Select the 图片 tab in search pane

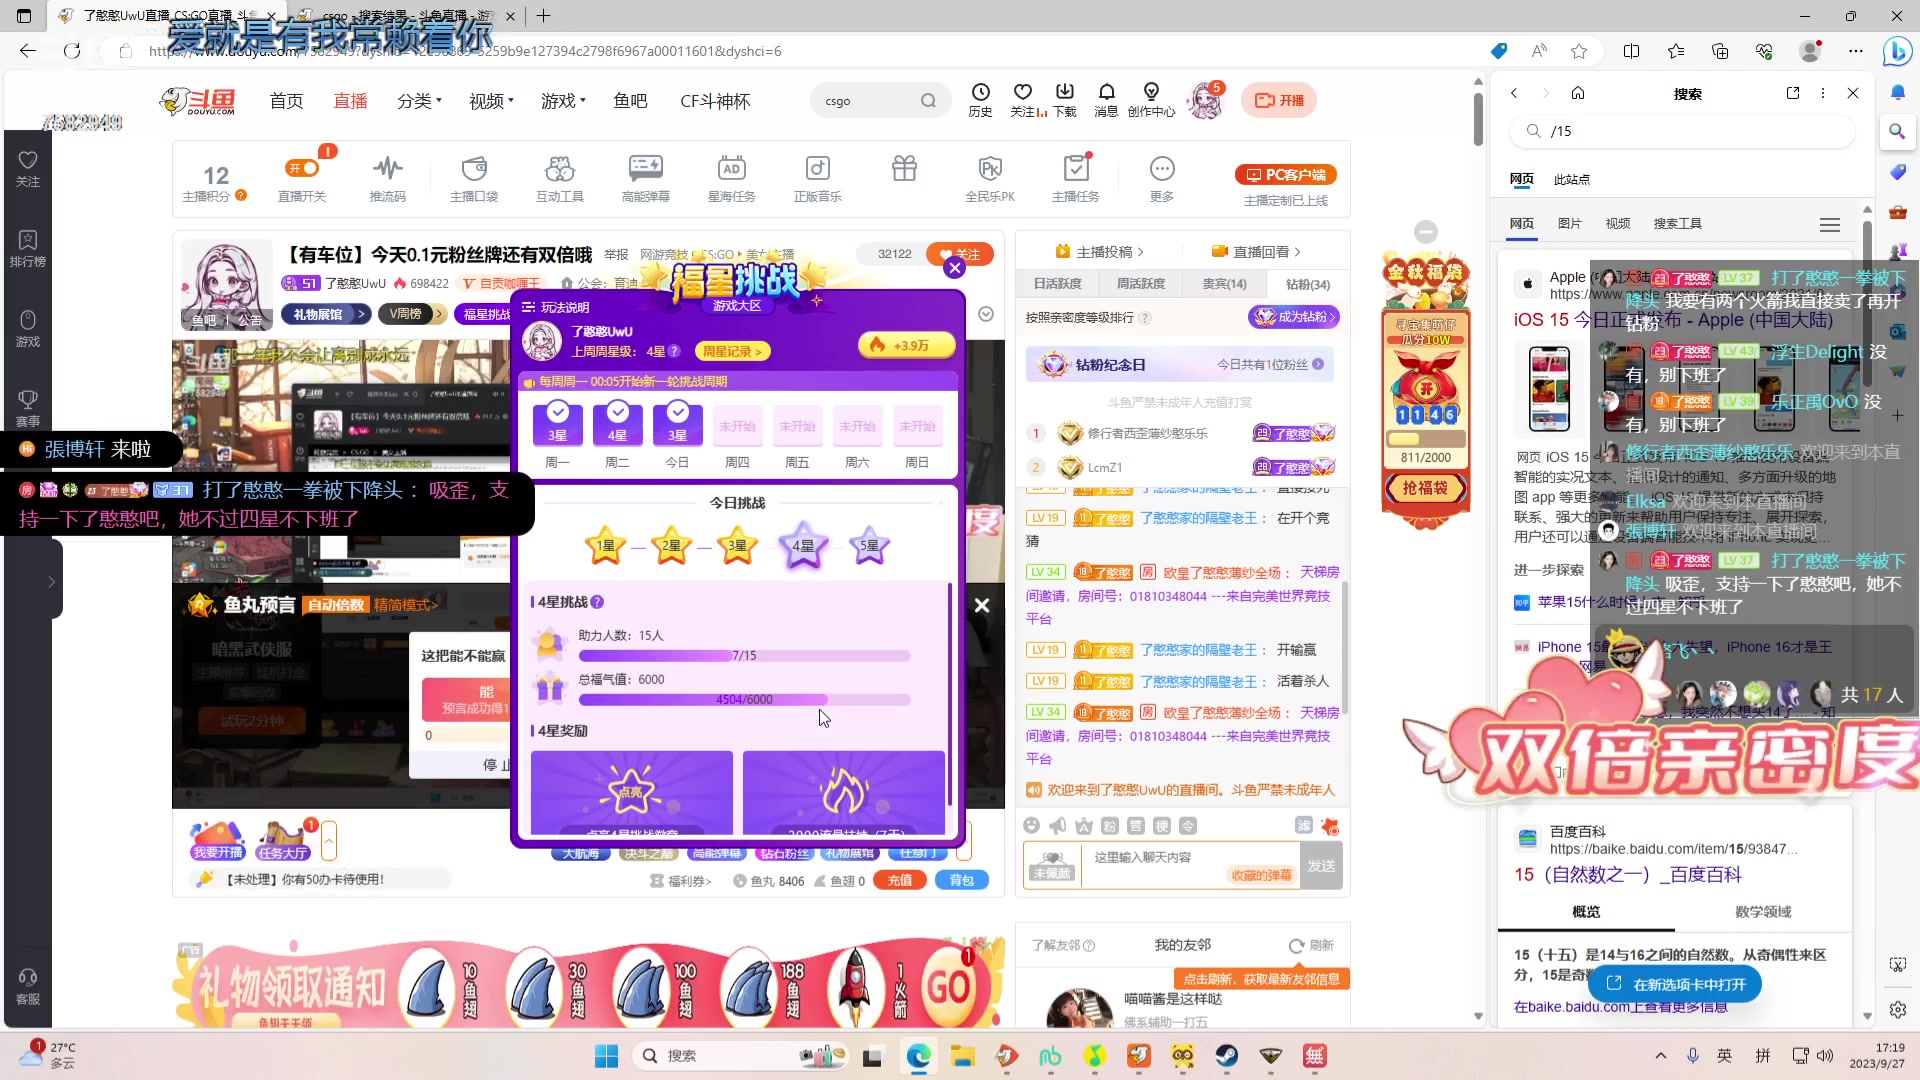coord(1570,224)
